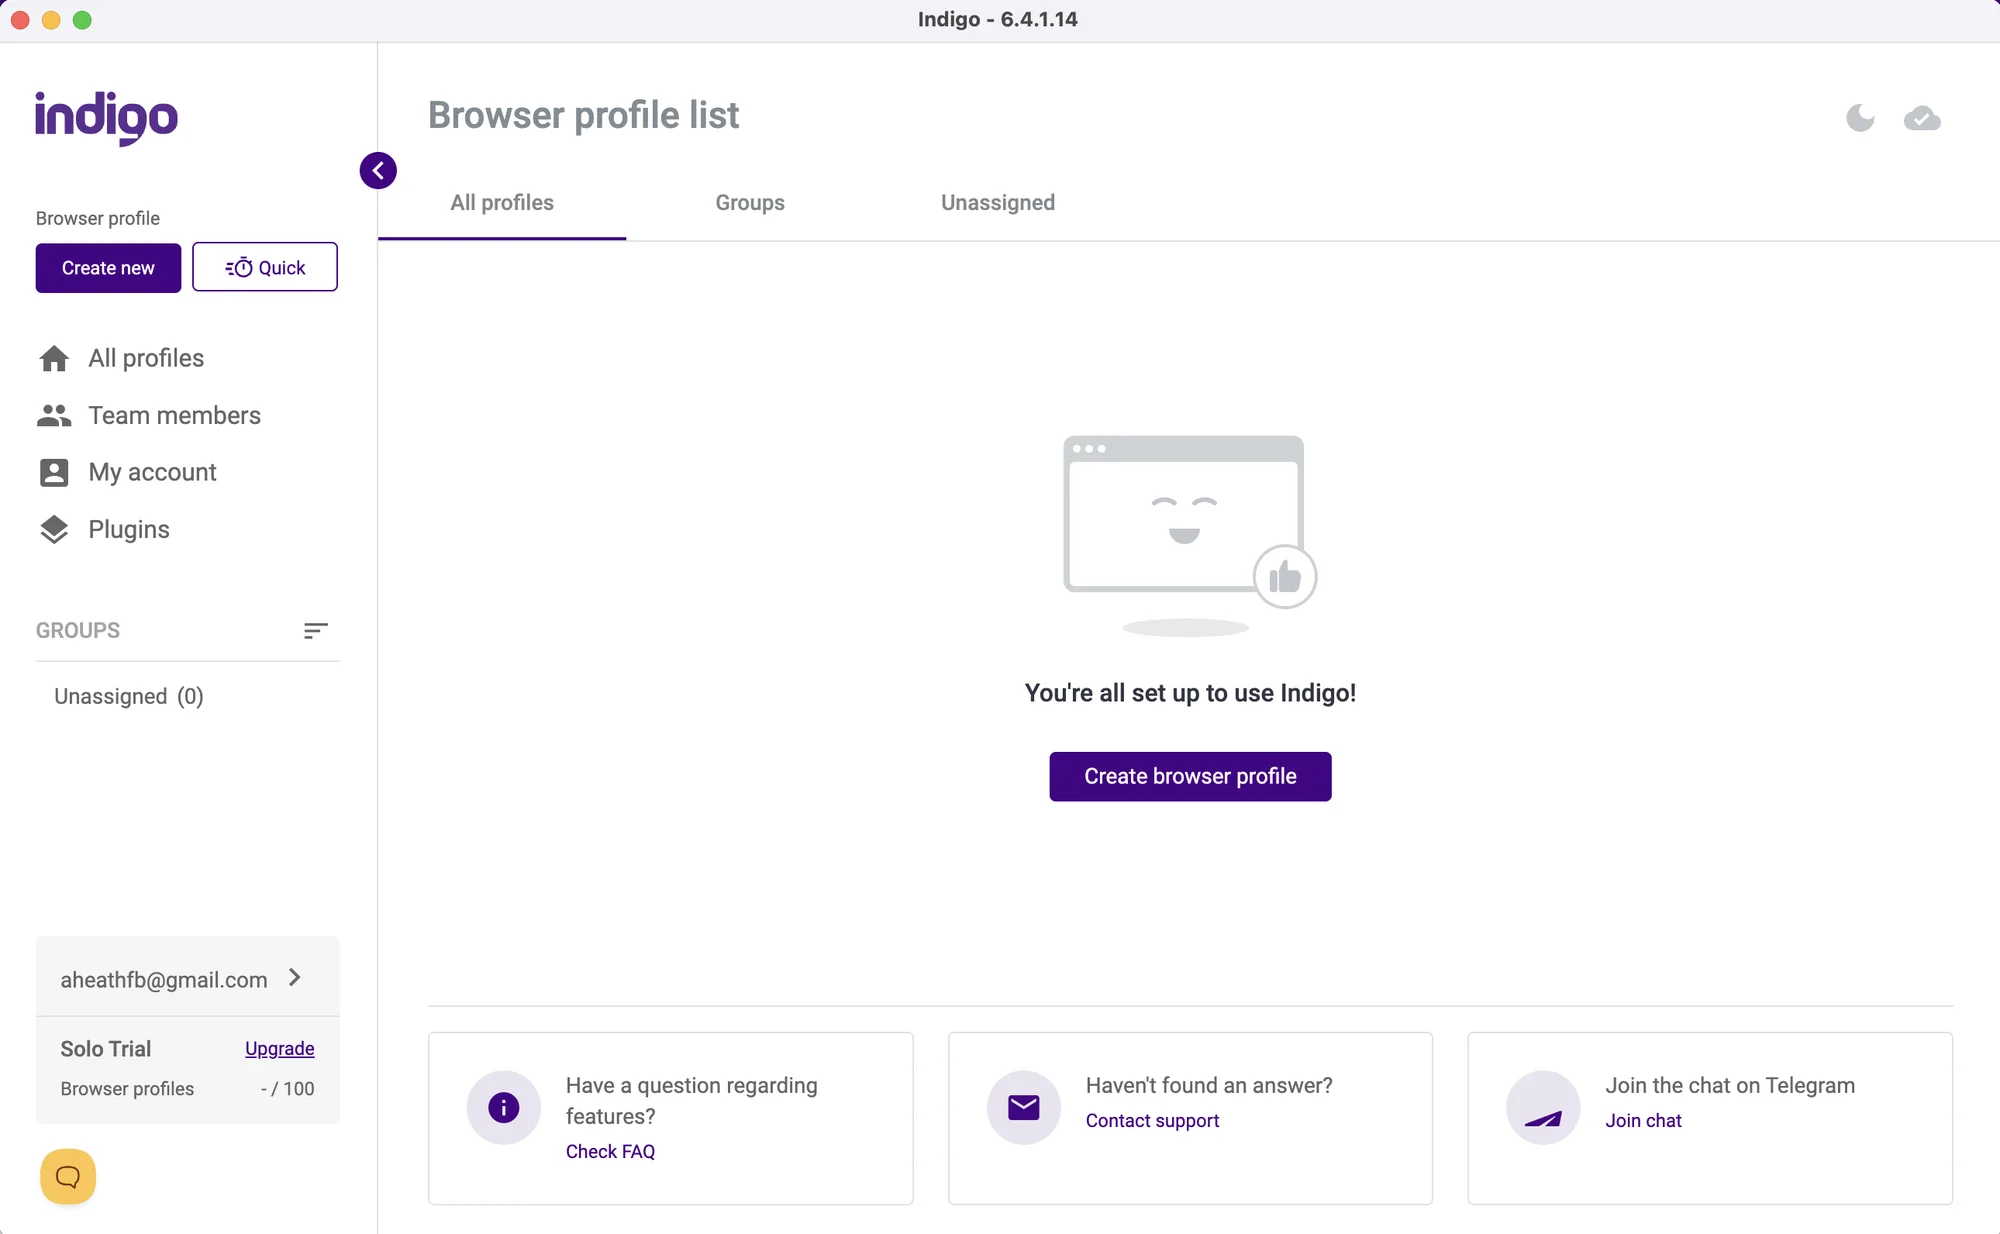Select Unassigned (0) group
Screen dimensions: 2000x1234
pyautogui.click(x=129, y=696)
